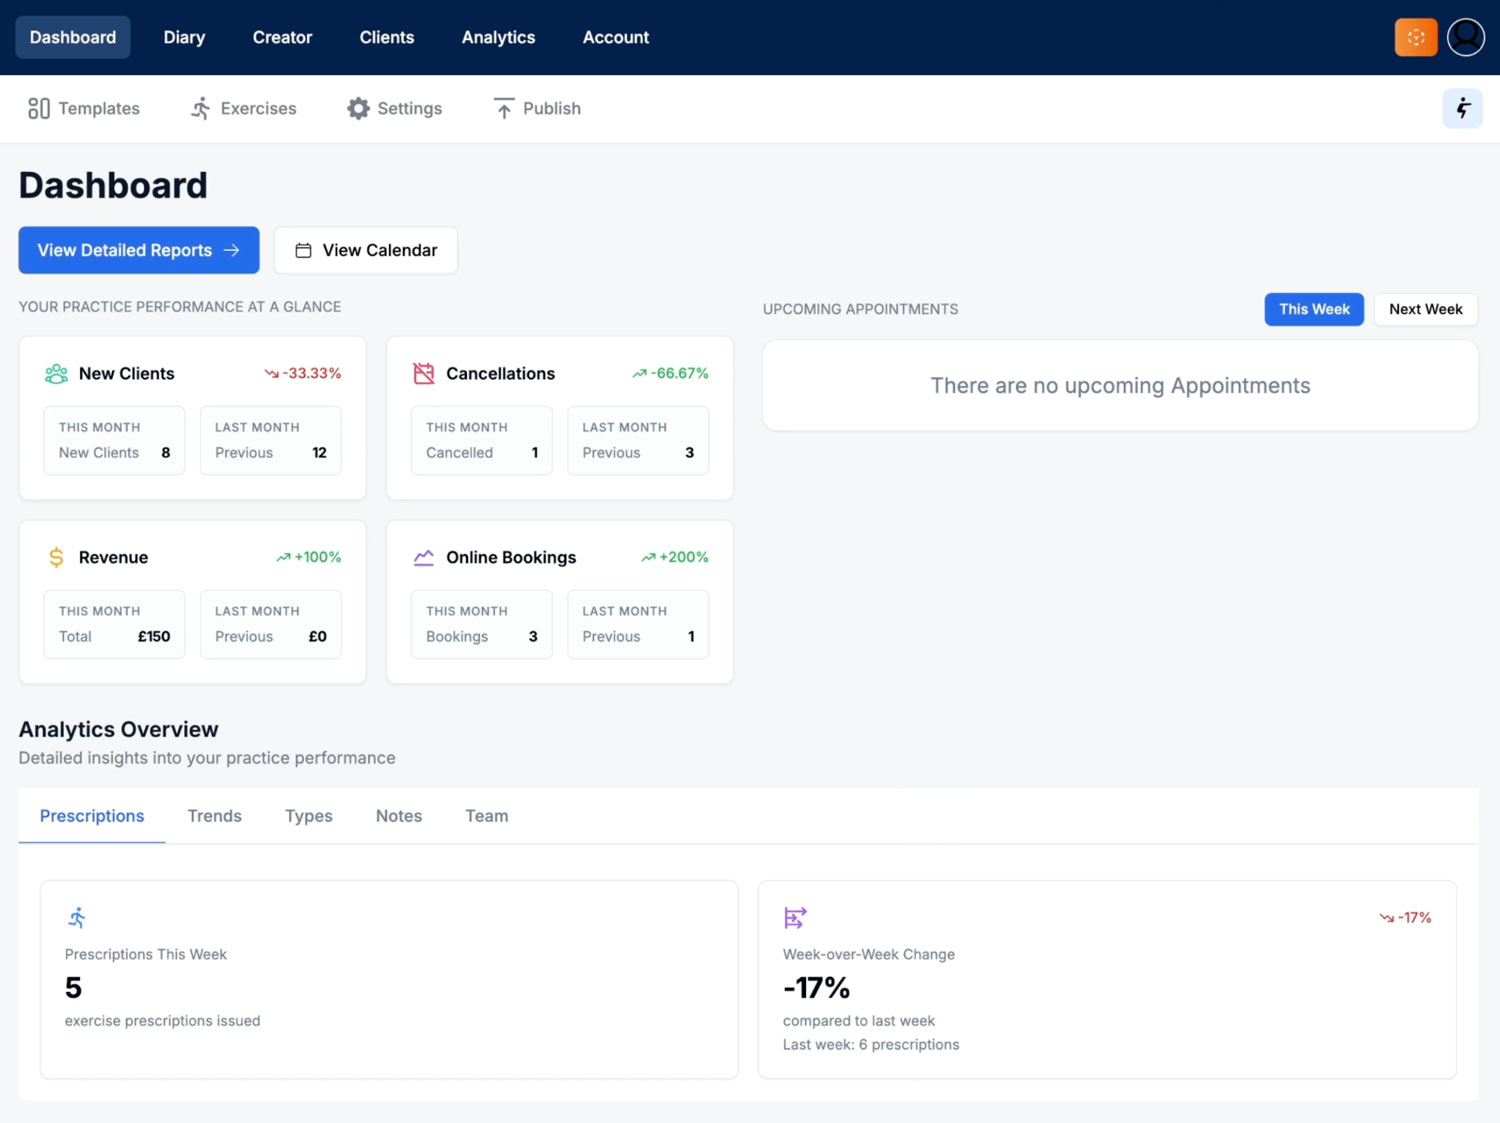Open the calendar with View Calendar
This screenshot has width=1500, height=1123.
tap(365, 250)
